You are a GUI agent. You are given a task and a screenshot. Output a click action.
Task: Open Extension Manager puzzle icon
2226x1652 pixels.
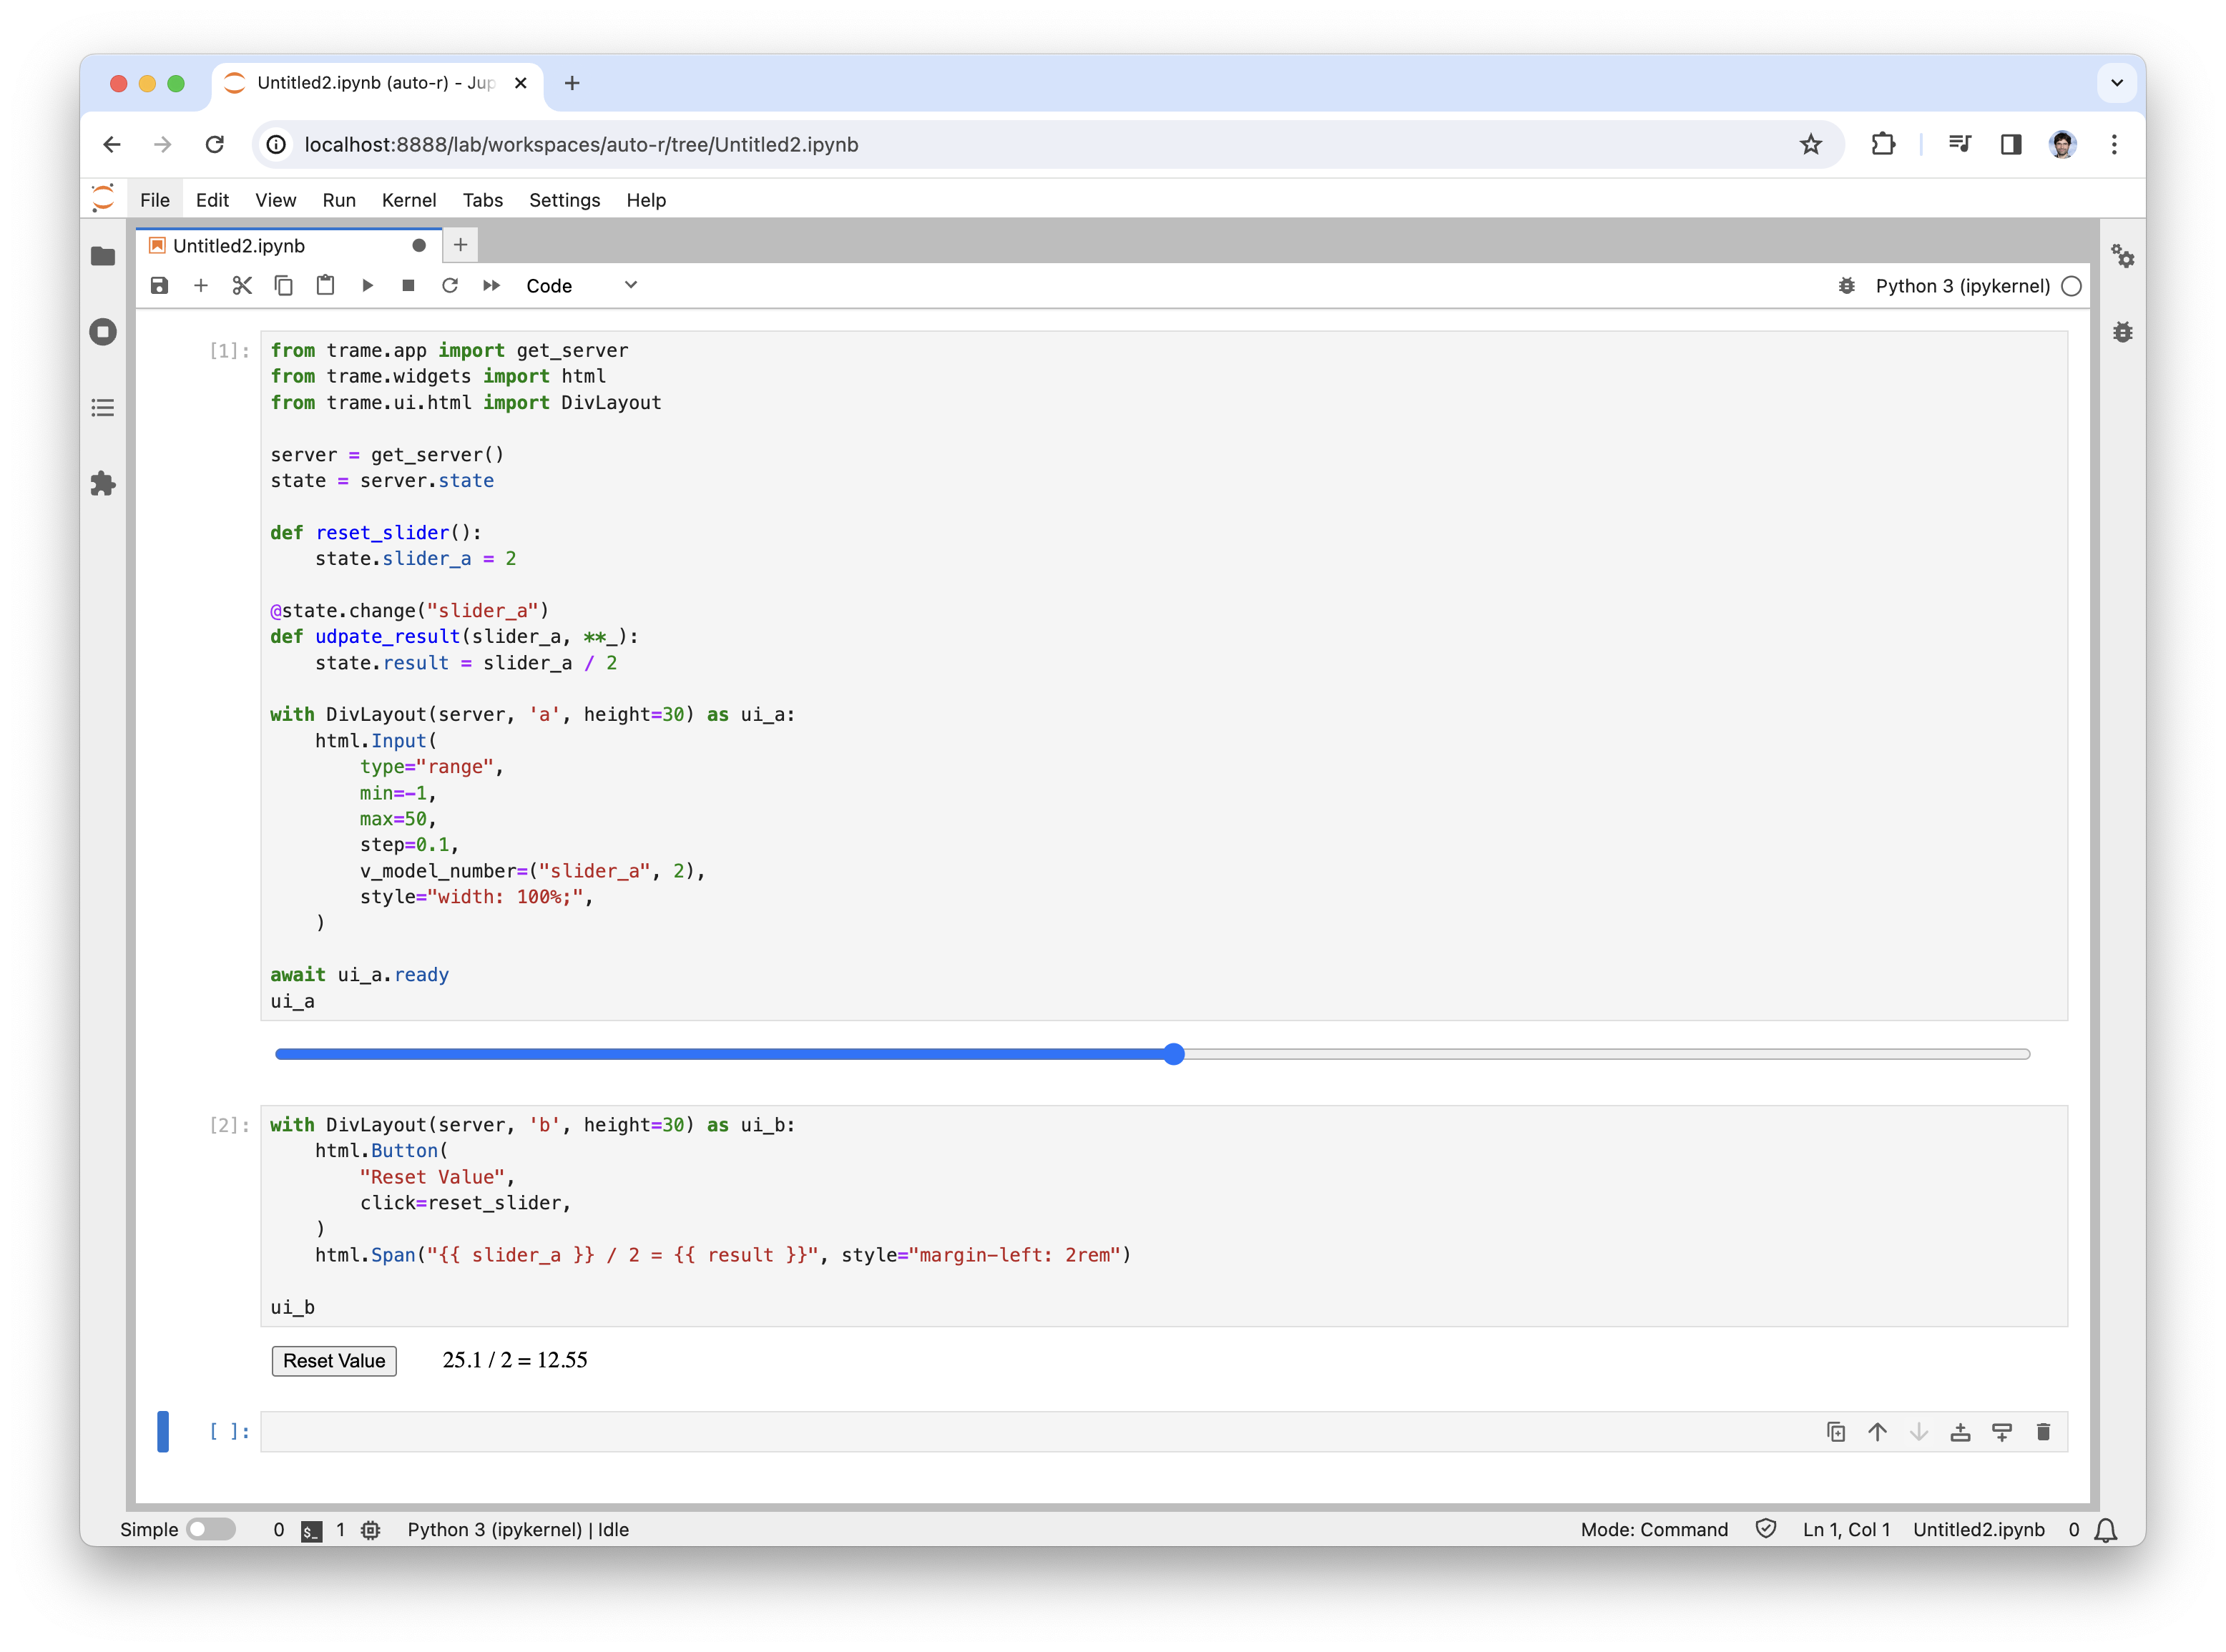click(103, 484)
